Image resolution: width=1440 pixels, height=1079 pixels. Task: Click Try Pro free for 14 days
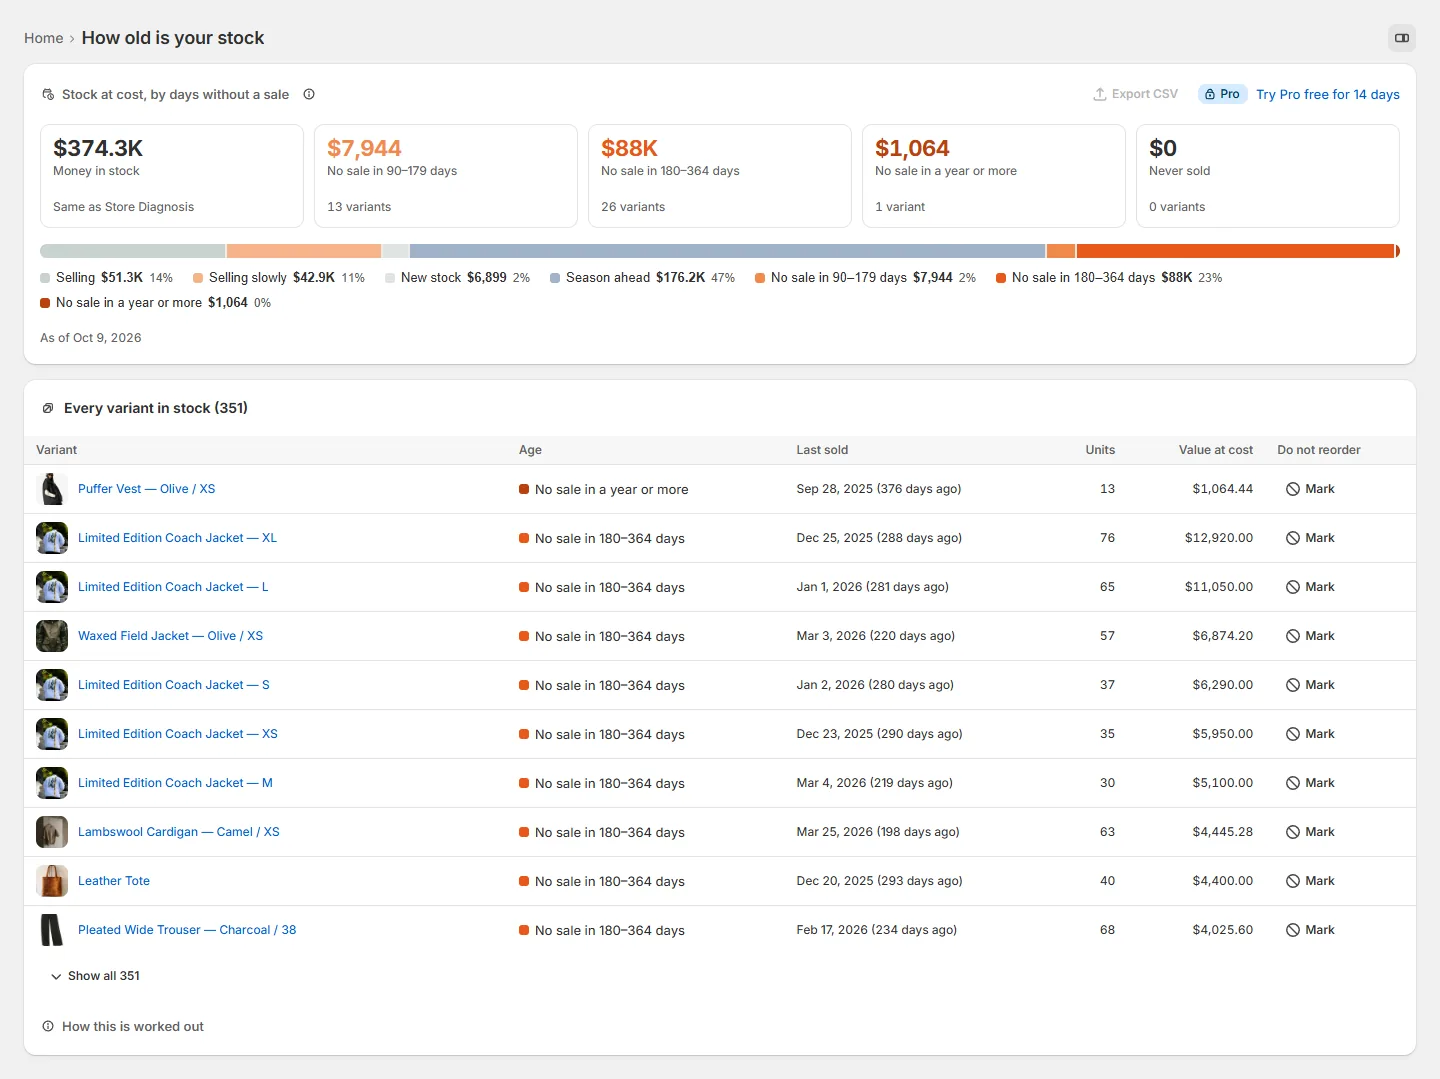(1328, 94)
